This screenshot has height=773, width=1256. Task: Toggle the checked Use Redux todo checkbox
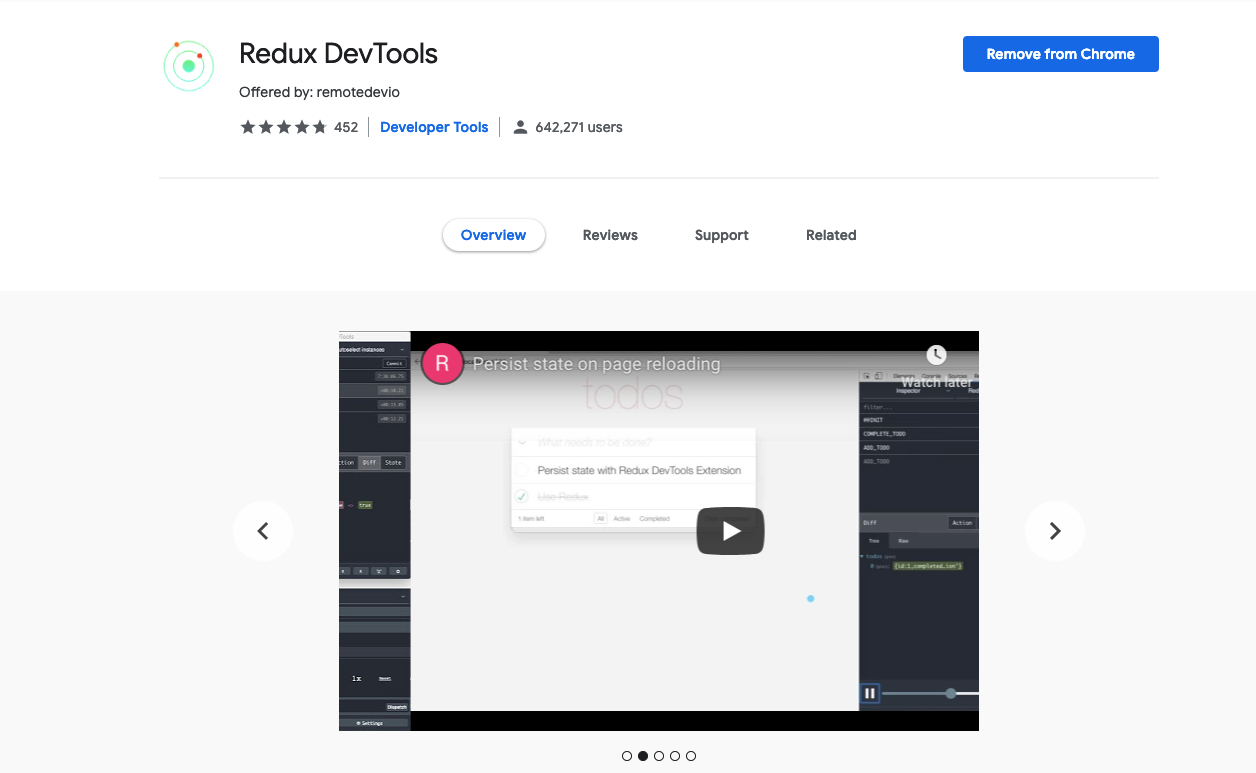point(521,496)
